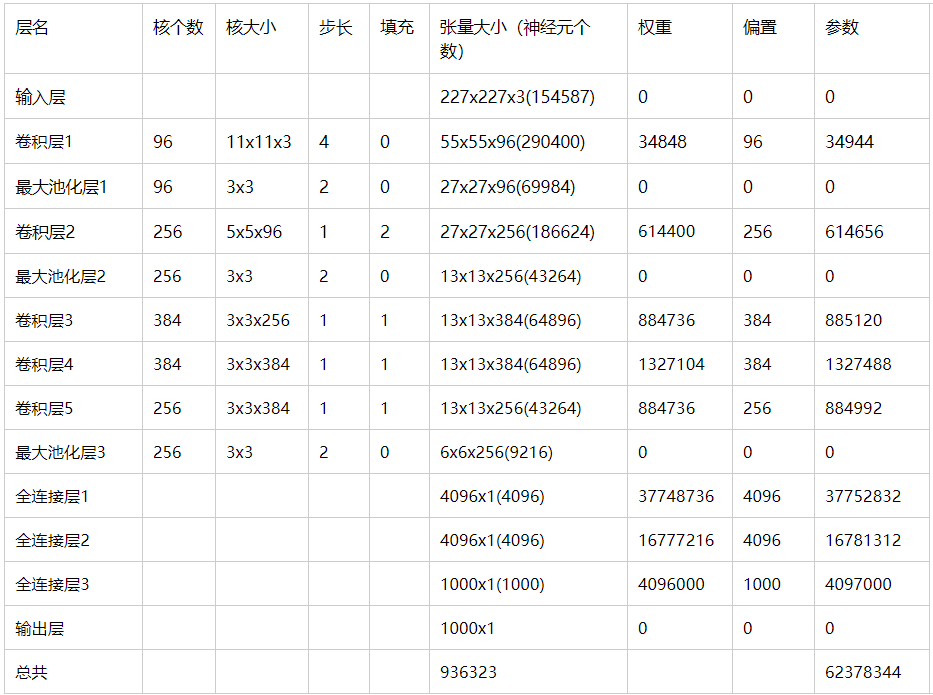
Task: Click the 核个数 column header
Action: [178, 27]
